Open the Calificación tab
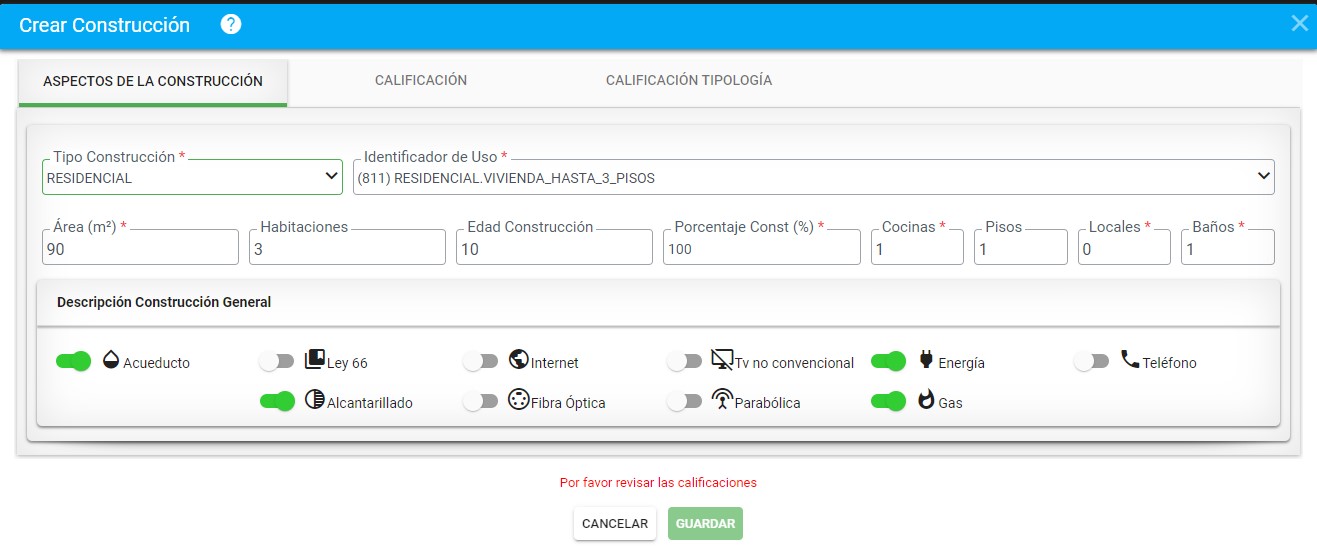 point(421,80)
